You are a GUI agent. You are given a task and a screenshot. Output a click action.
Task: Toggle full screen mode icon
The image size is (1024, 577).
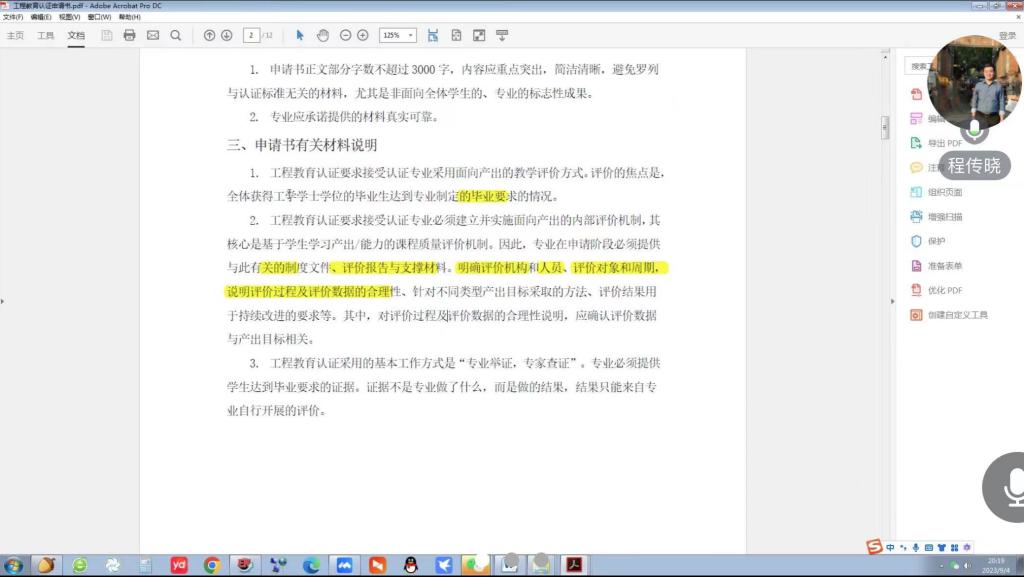click(x=479, y=35)
